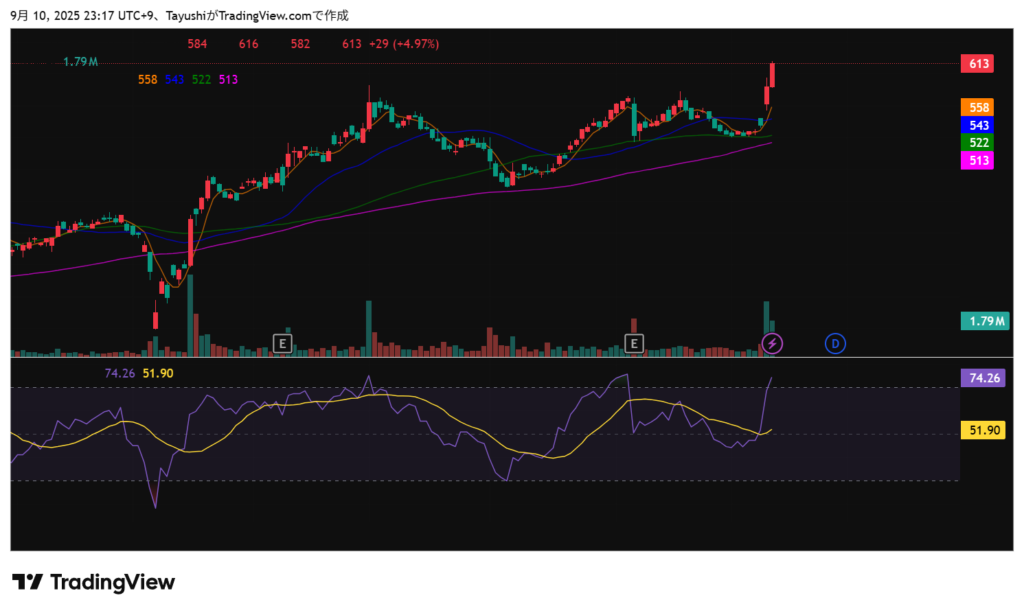Click the magenta 513 axis label
Image resolution: width=1024 pixels, height=613 pixels.
pyautogui.click(x=979, y=161)
